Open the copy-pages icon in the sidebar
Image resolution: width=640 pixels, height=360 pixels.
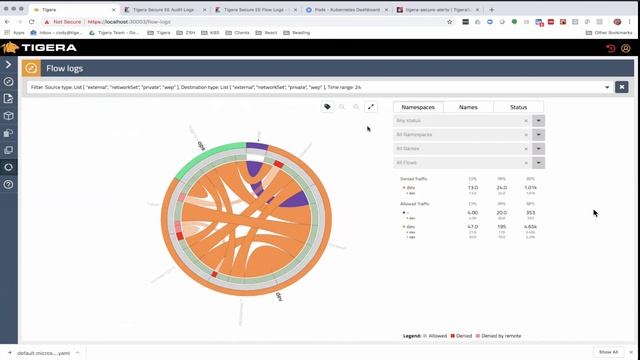pos(8,150)
